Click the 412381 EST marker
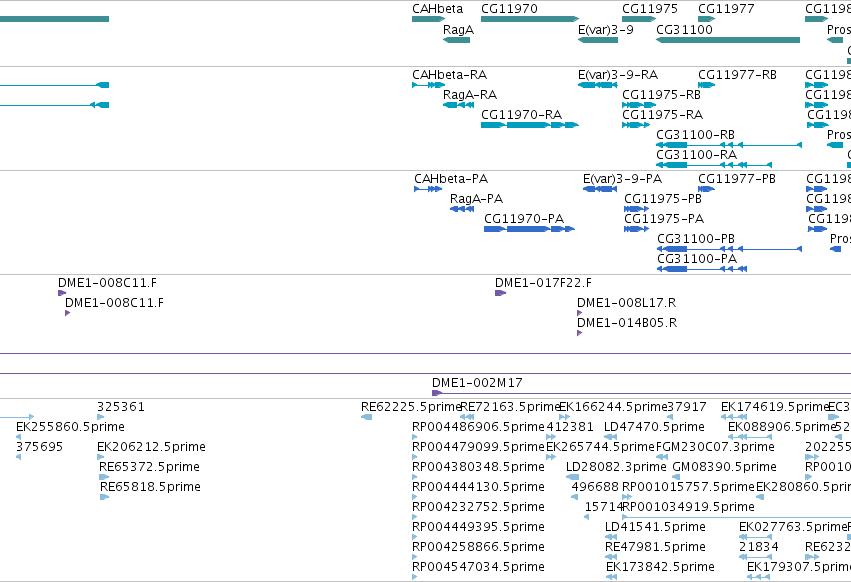The image size is (851, 582). pyautogui.click(x=551, y=437)
